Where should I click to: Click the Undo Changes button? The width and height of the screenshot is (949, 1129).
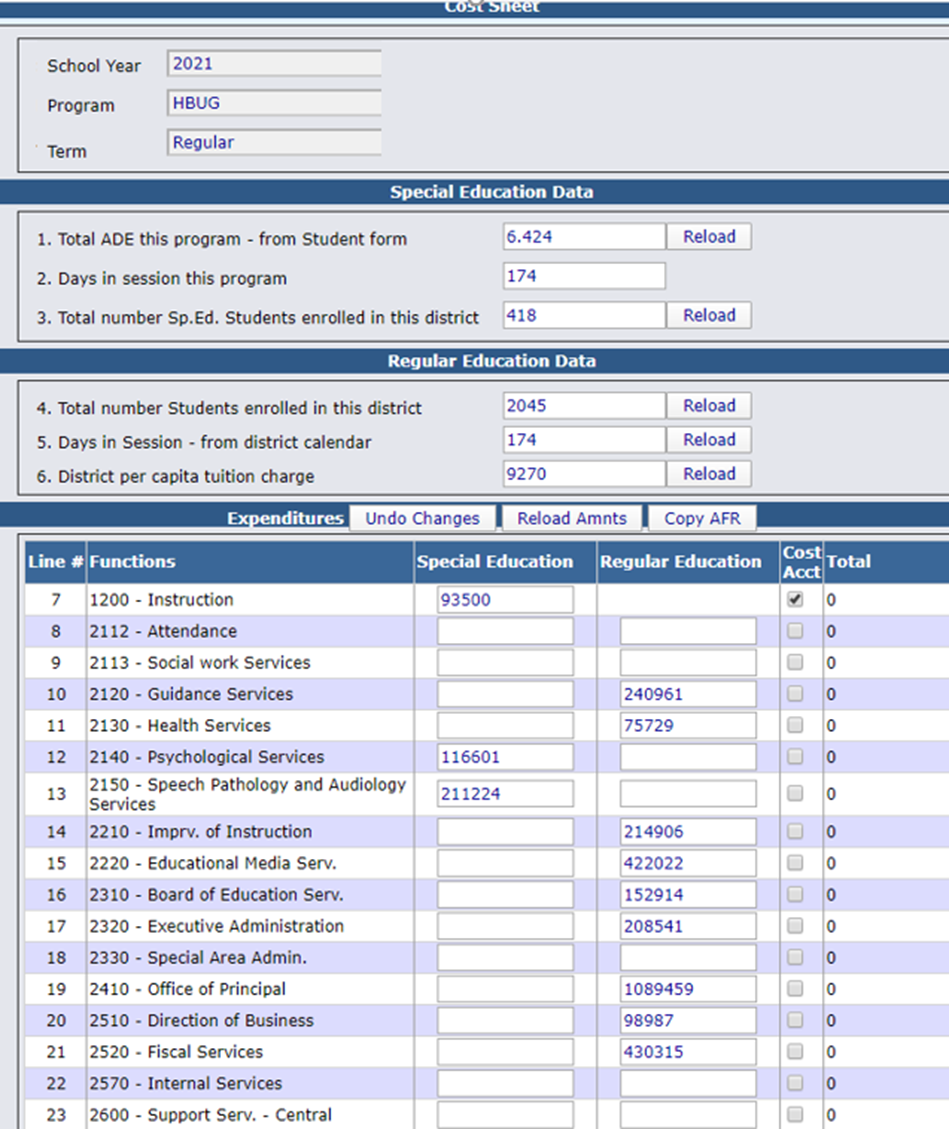click(423, 518)
